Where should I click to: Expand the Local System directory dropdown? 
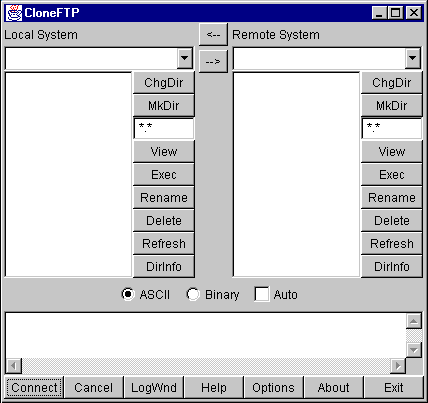click(185, 58)
